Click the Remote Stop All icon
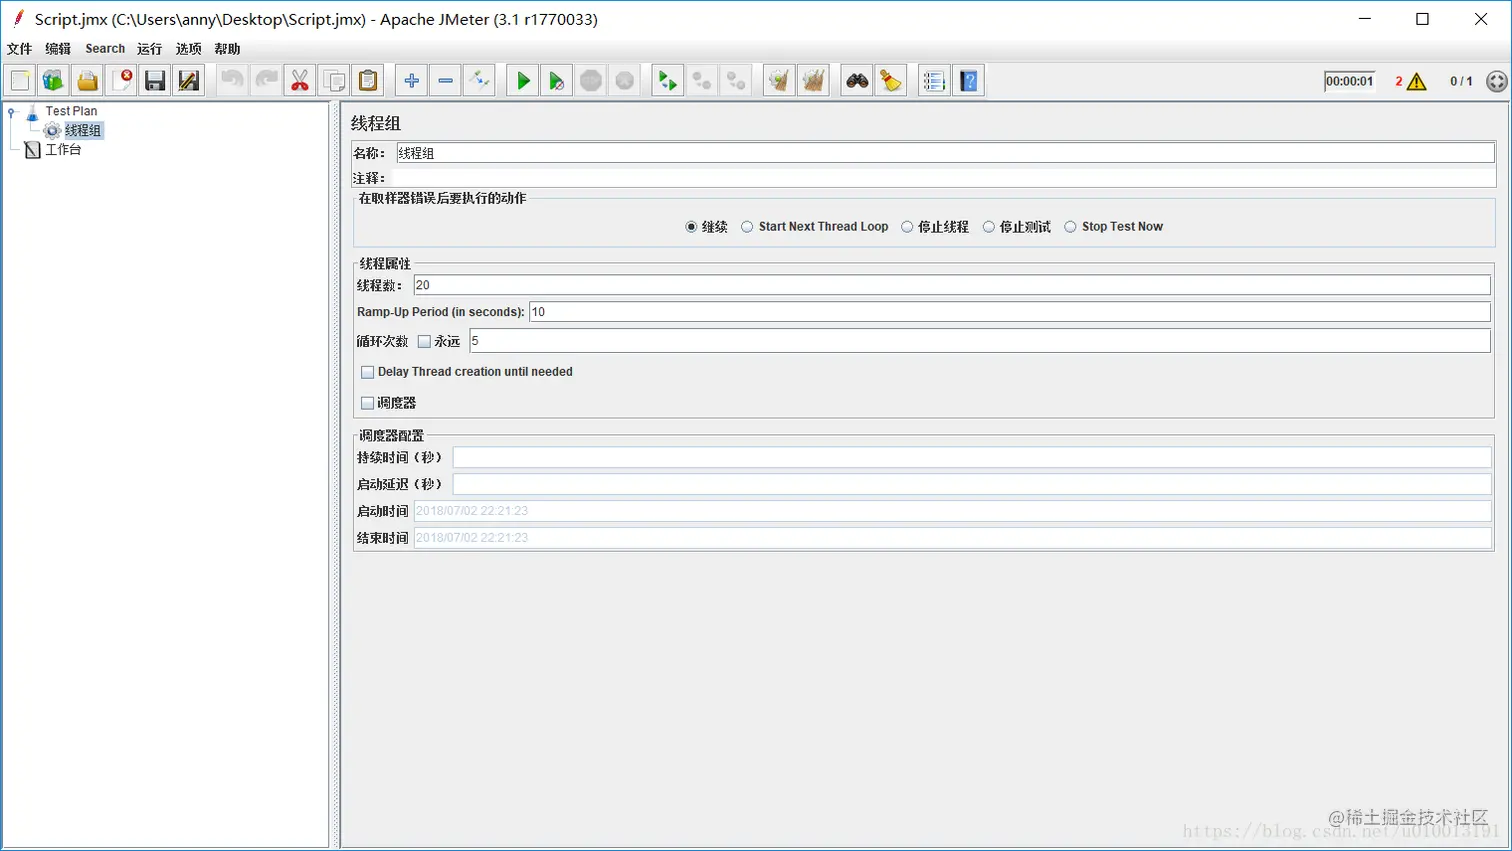This screenshot has height=851, width=1512. click(x=702, y=81)
